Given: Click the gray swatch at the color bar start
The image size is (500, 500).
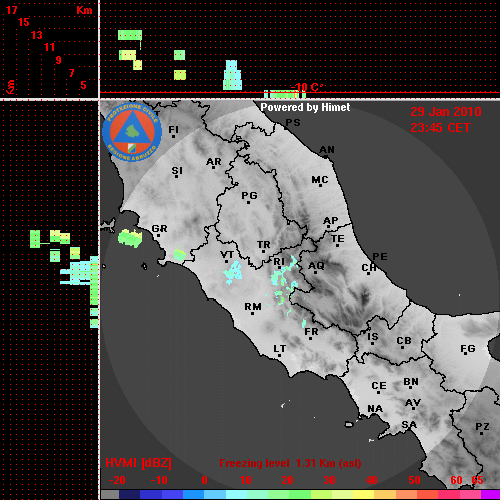Looking at the screenshot, I should pyautogui.click(x=109, y=495).
